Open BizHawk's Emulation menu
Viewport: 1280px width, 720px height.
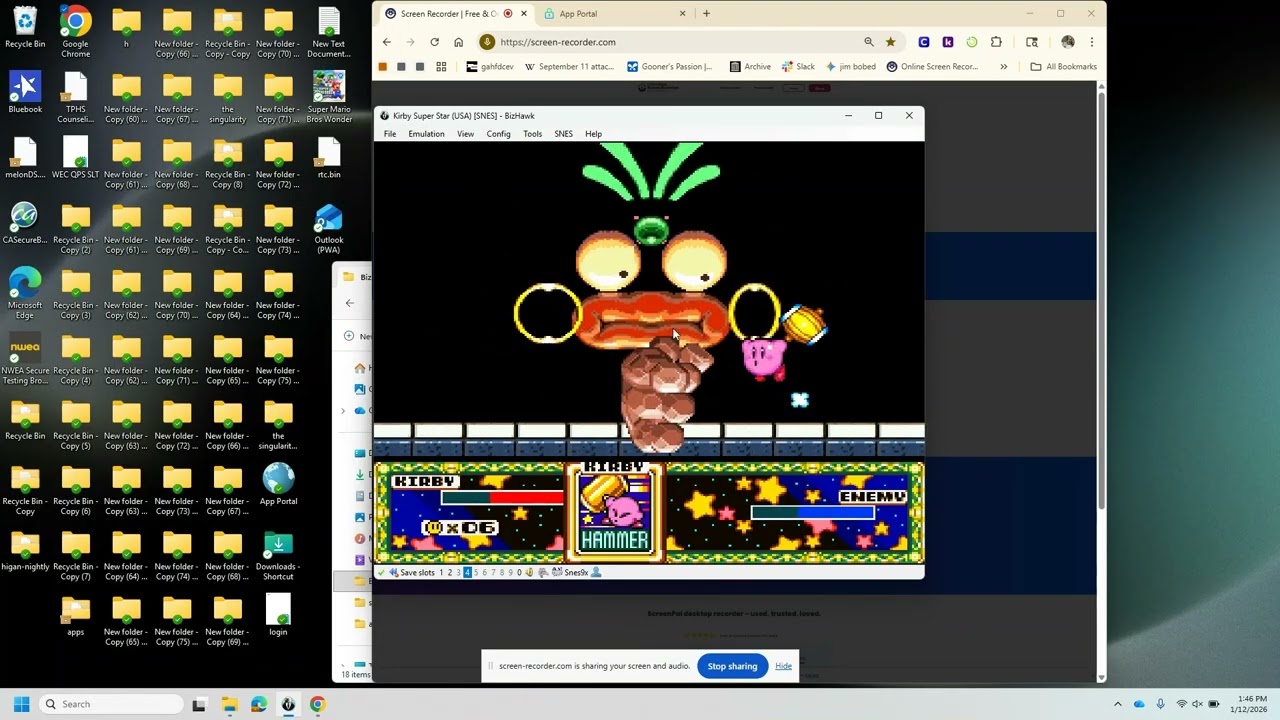(426, 134)
